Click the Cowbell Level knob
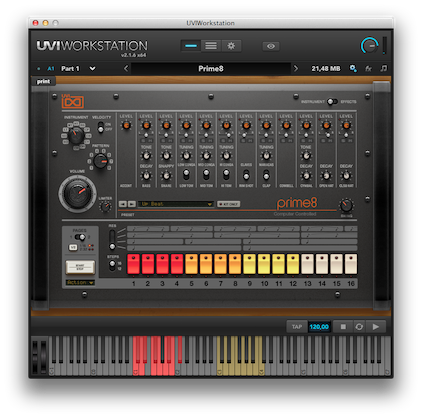 click(286, 126)
